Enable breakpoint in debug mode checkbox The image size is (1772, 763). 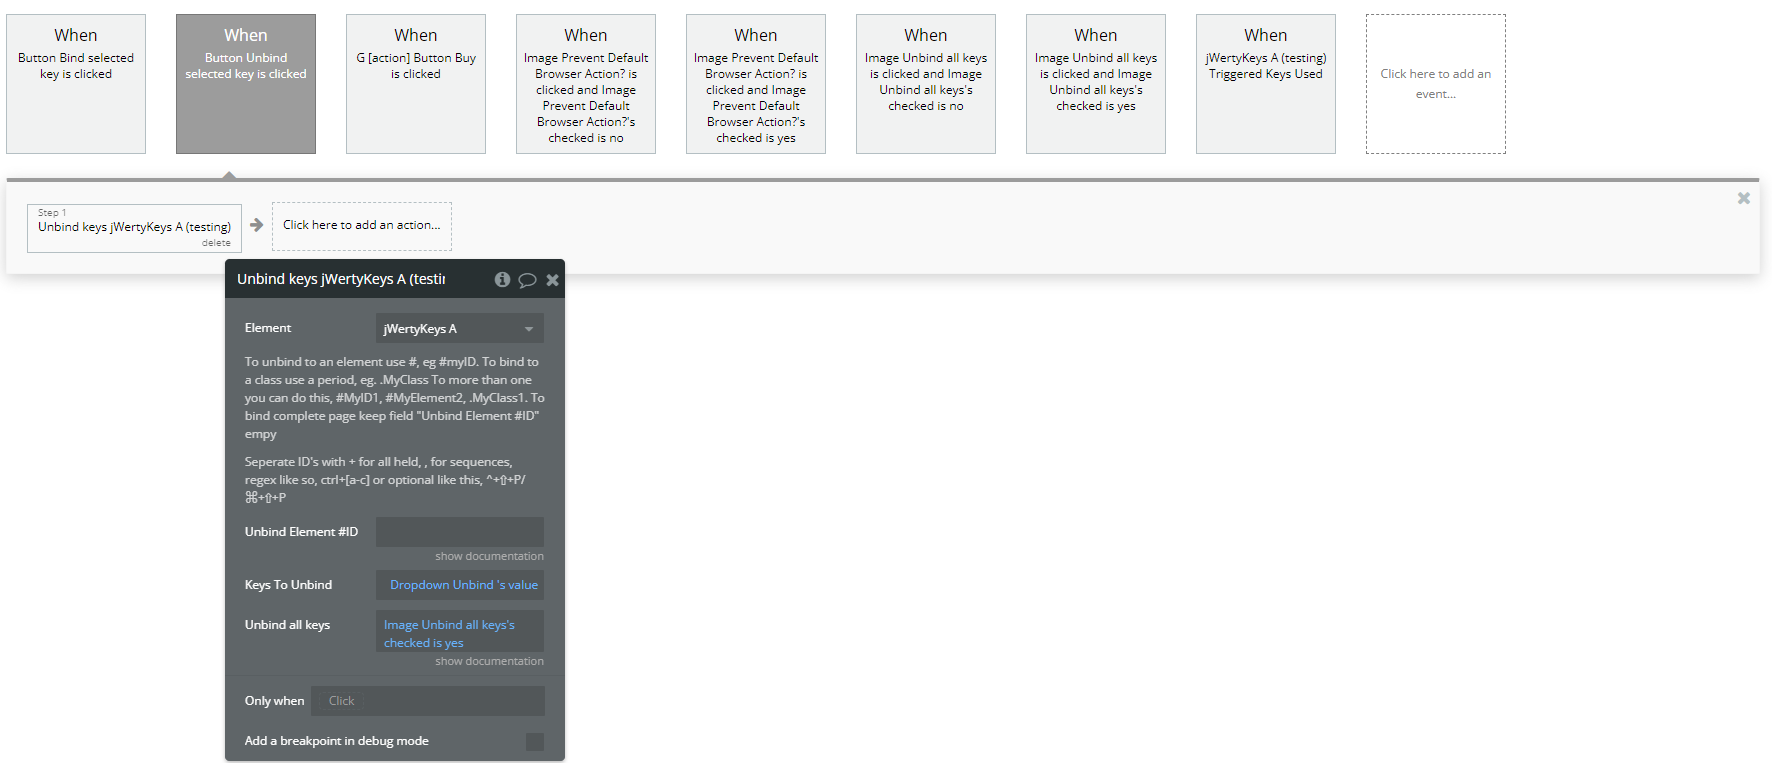click(x=535, y=741)
